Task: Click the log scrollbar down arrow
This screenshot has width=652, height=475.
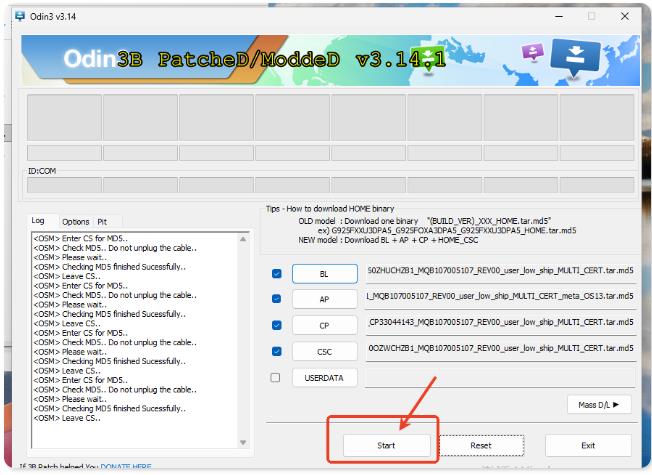Action: [x=243, y=443]
